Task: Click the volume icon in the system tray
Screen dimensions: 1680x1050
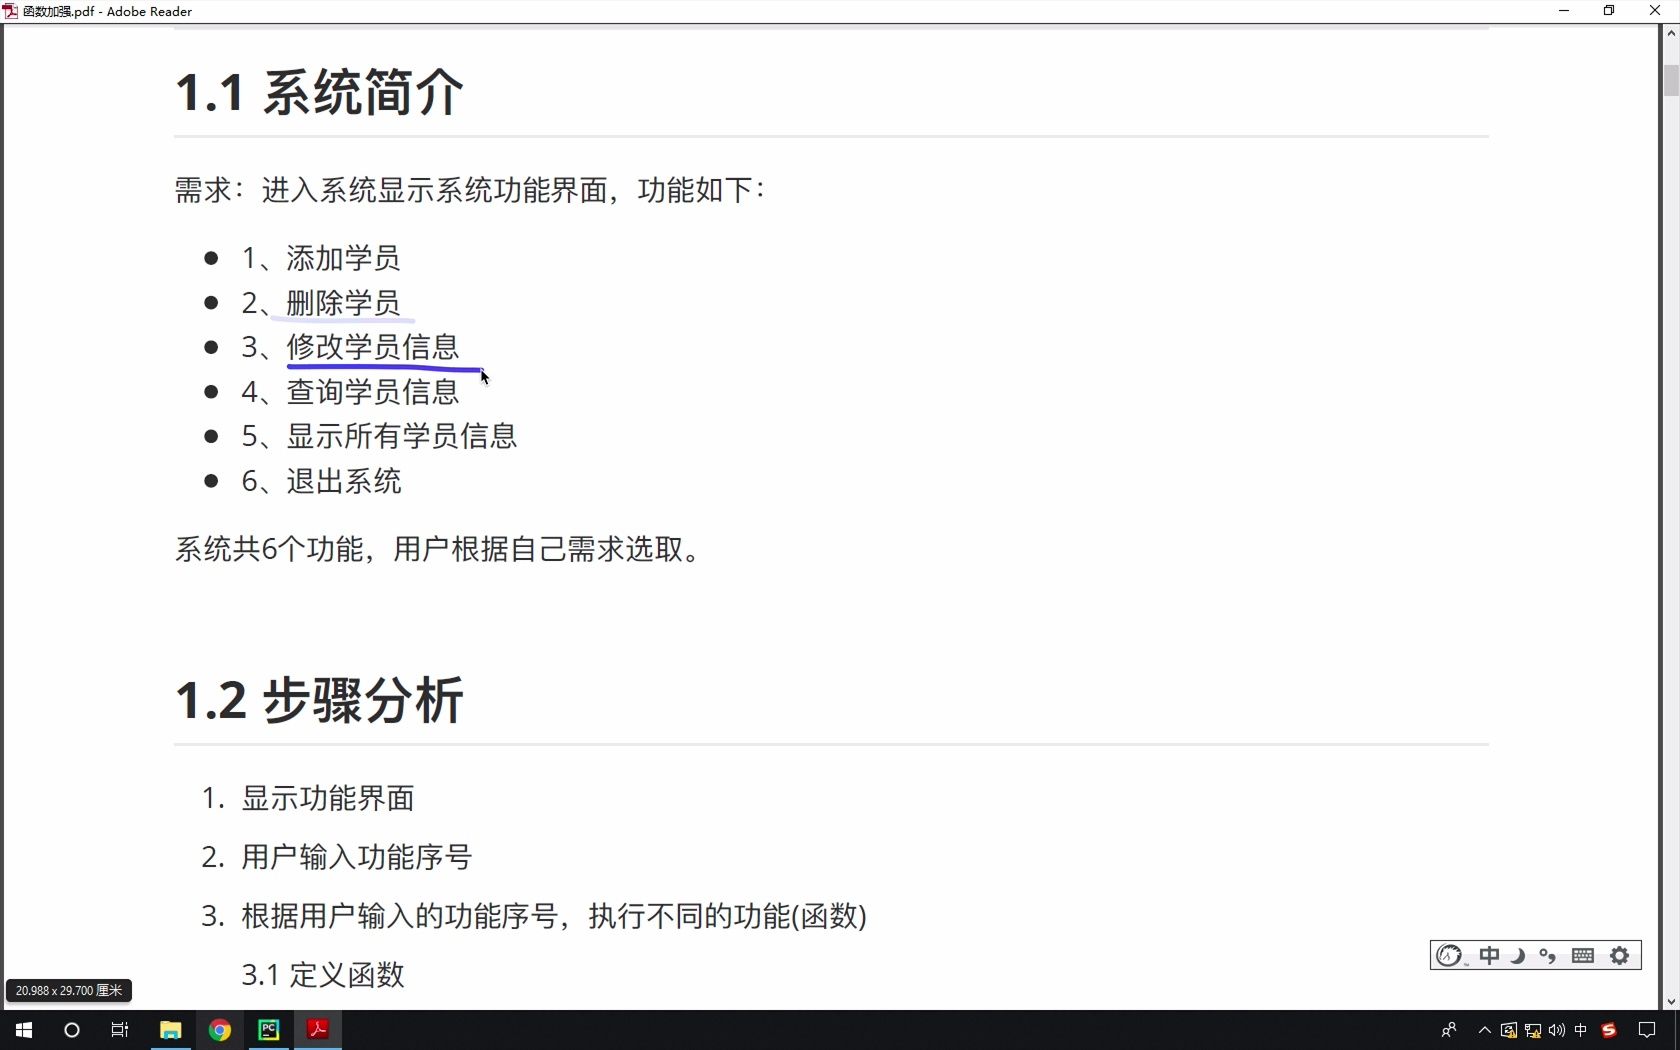Action: pos(1555,1031)
